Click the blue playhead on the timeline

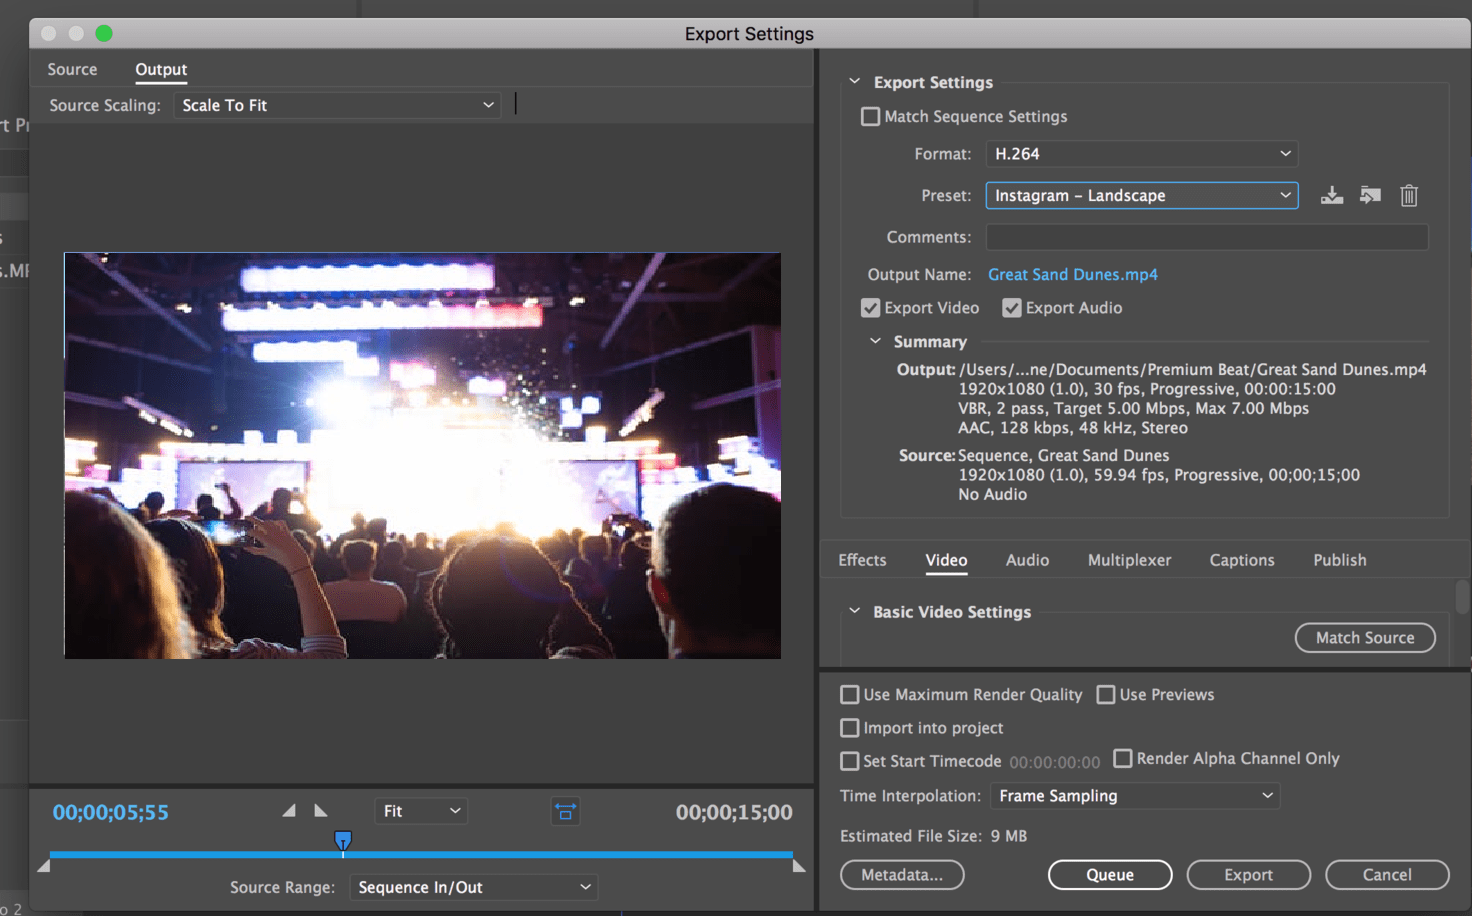[343, 841]
